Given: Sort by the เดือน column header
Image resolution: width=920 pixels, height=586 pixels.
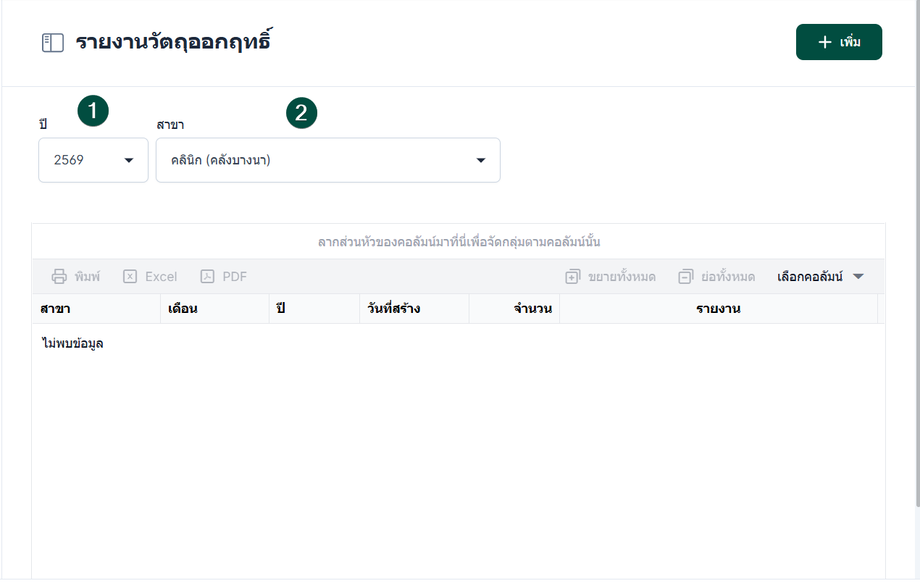Looking at the screenshot, I should pos(182,309).
